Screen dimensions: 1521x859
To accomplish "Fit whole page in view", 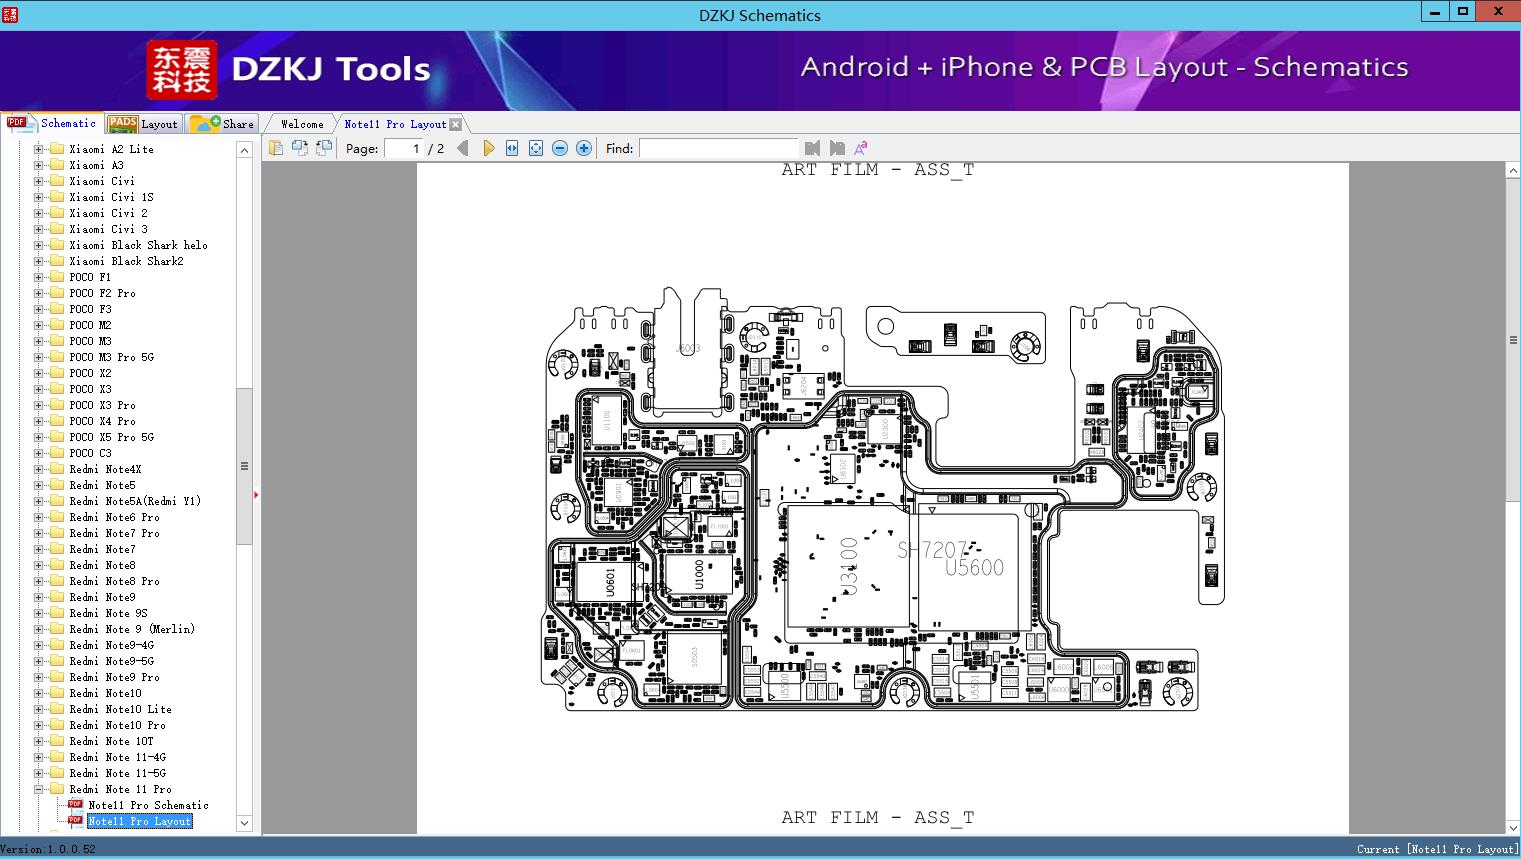I will (536, 148).
